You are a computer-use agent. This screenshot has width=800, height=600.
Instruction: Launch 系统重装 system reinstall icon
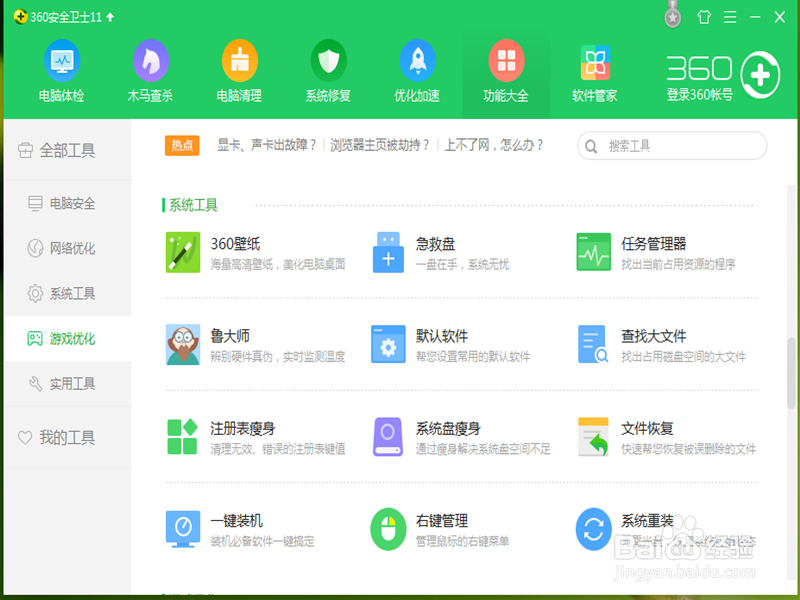coord(593,529)
